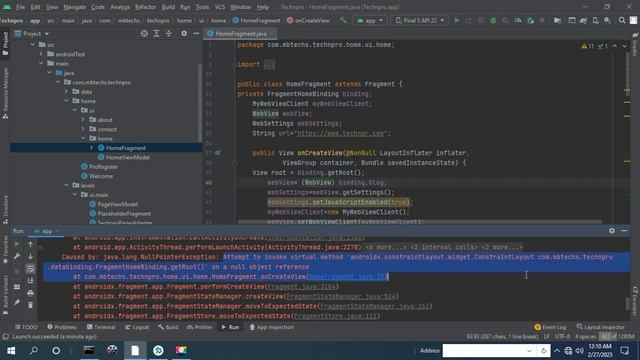Expand the contact package
The height and width of the screenshot is (360, 640).
83,129
